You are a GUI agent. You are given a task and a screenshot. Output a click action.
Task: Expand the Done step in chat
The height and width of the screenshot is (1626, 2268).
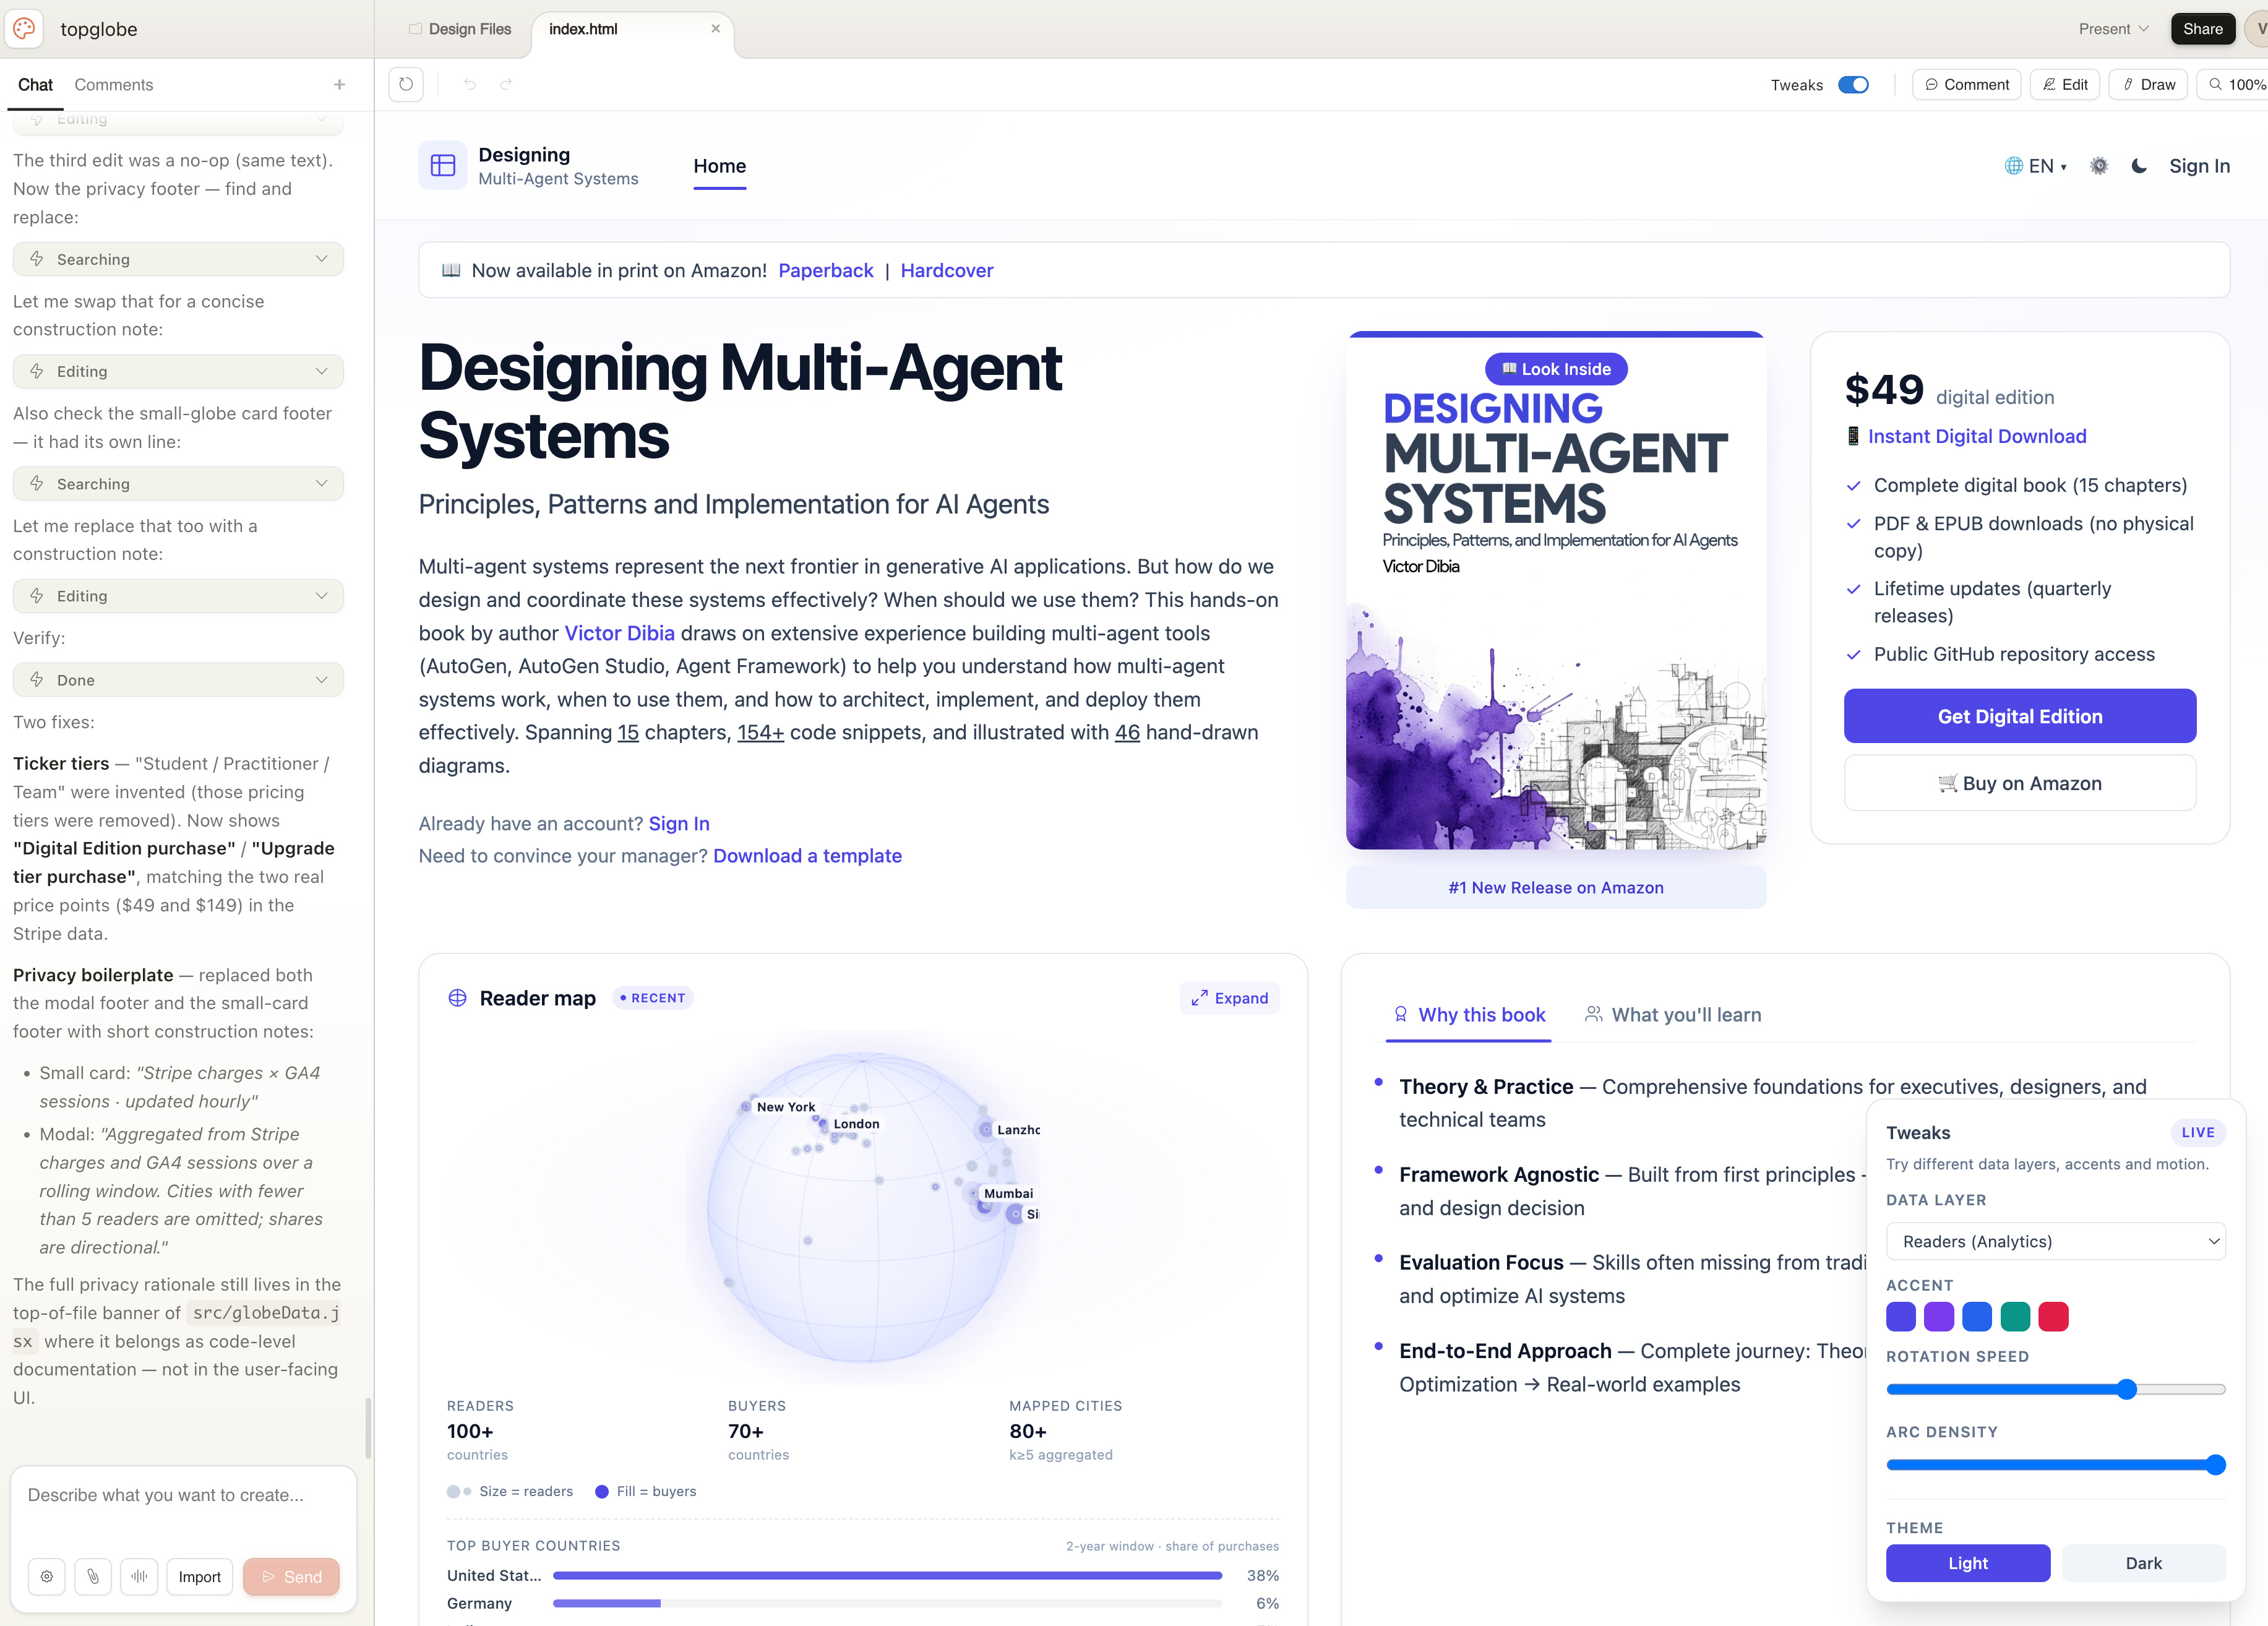point(178,680)
